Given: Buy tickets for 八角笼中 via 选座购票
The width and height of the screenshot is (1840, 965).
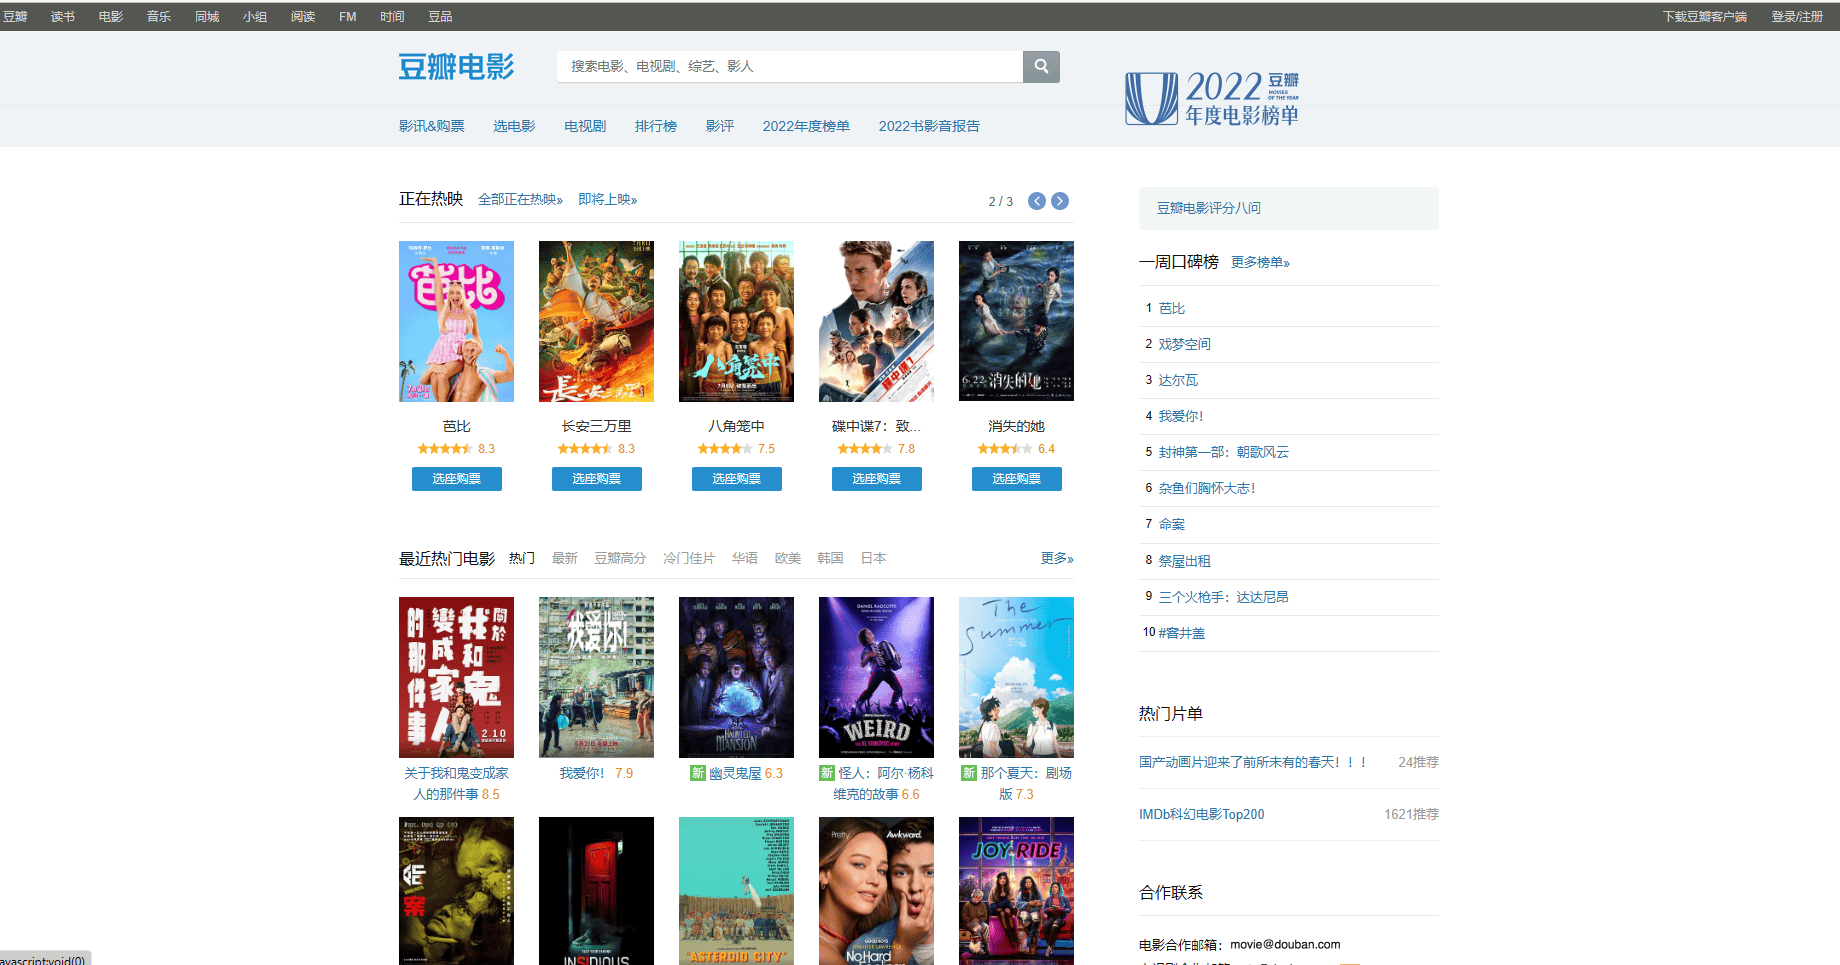Looking at the screenshot, I should pos(736,479).
